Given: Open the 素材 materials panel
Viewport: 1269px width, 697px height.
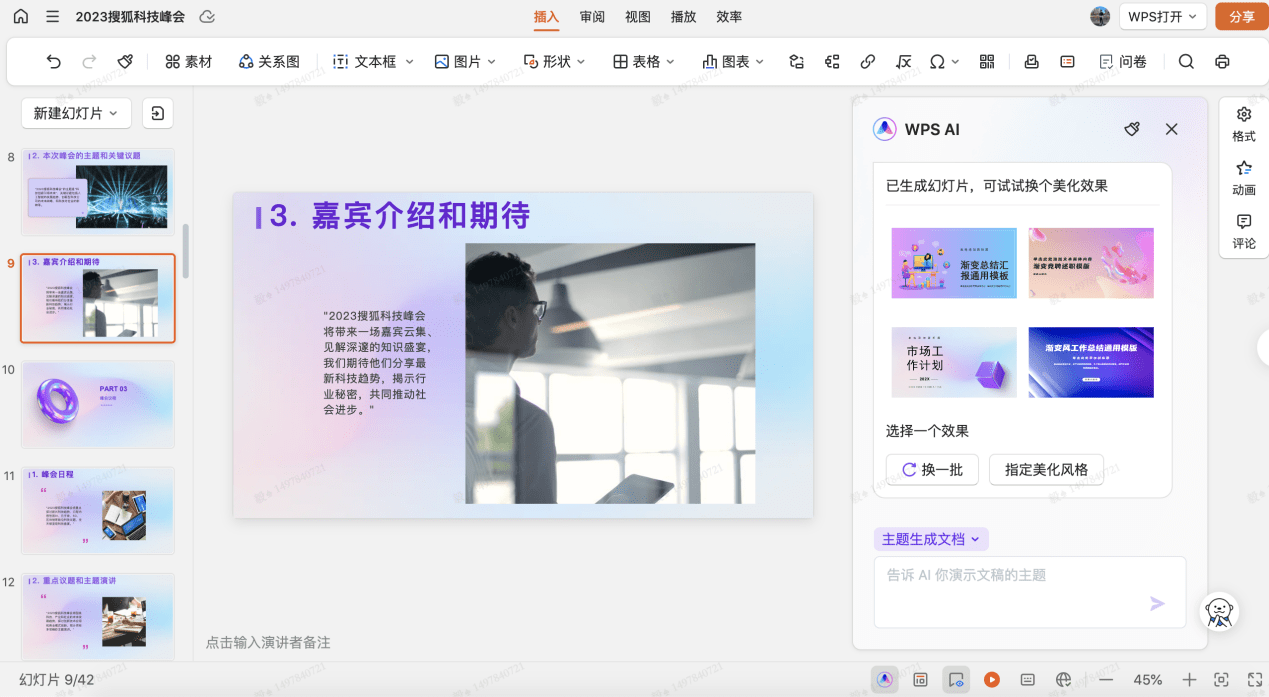Looking at the screenshot, I should 189,61.
